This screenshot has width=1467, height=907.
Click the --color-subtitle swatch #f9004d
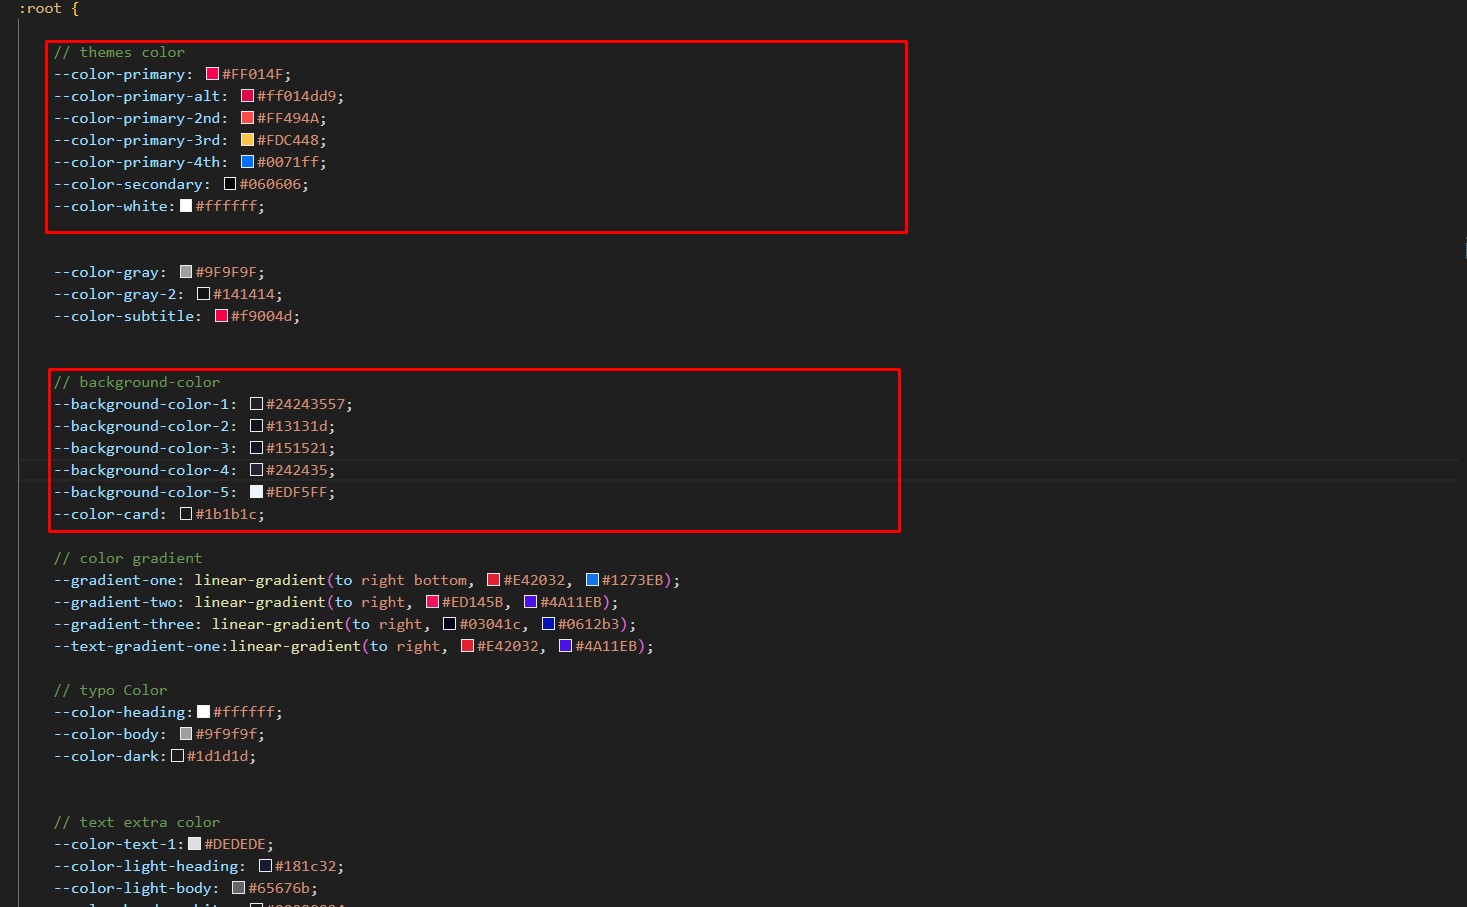click(221, 316)
